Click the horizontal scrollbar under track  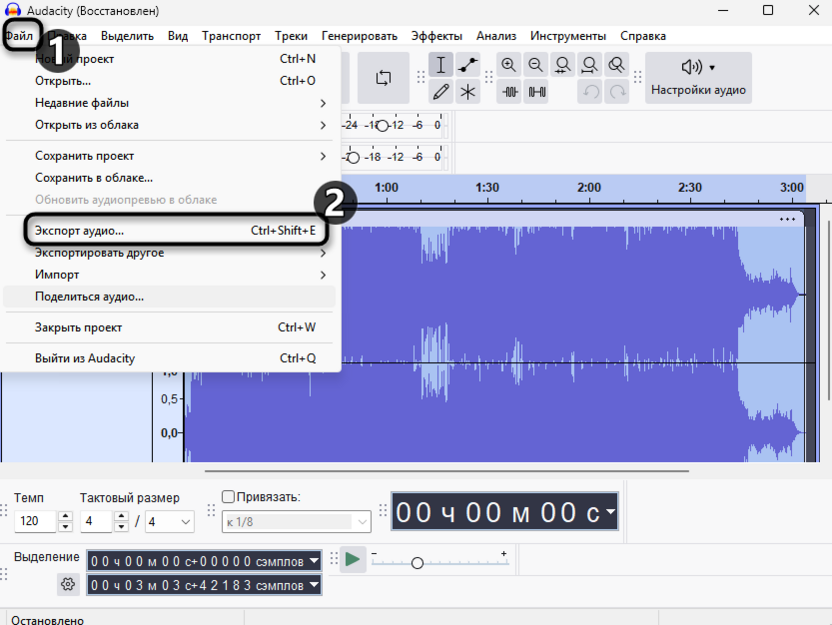(x=447, y=471)
